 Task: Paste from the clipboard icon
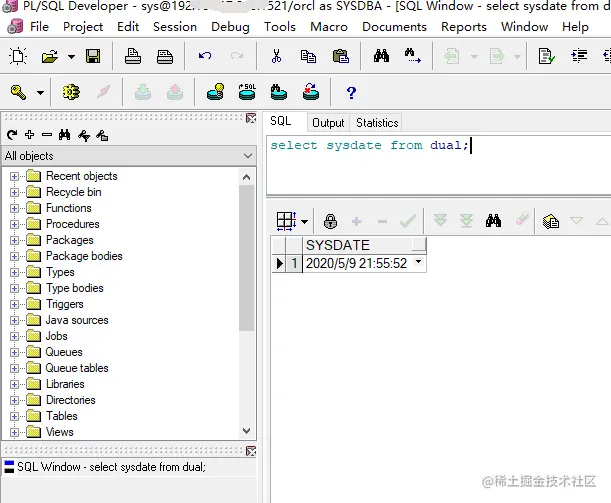[x=341, y=56]
